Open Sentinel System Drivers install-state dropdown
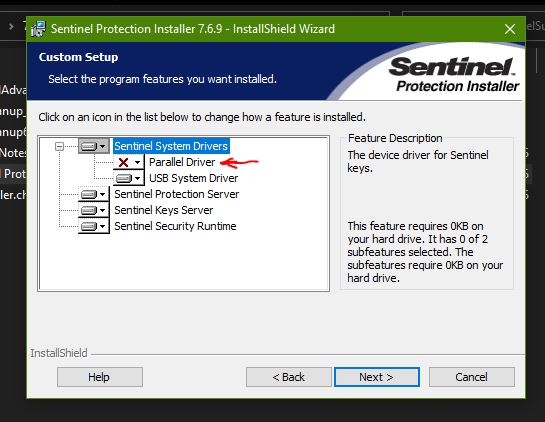The image size is (545, 422). pos(94,146)
